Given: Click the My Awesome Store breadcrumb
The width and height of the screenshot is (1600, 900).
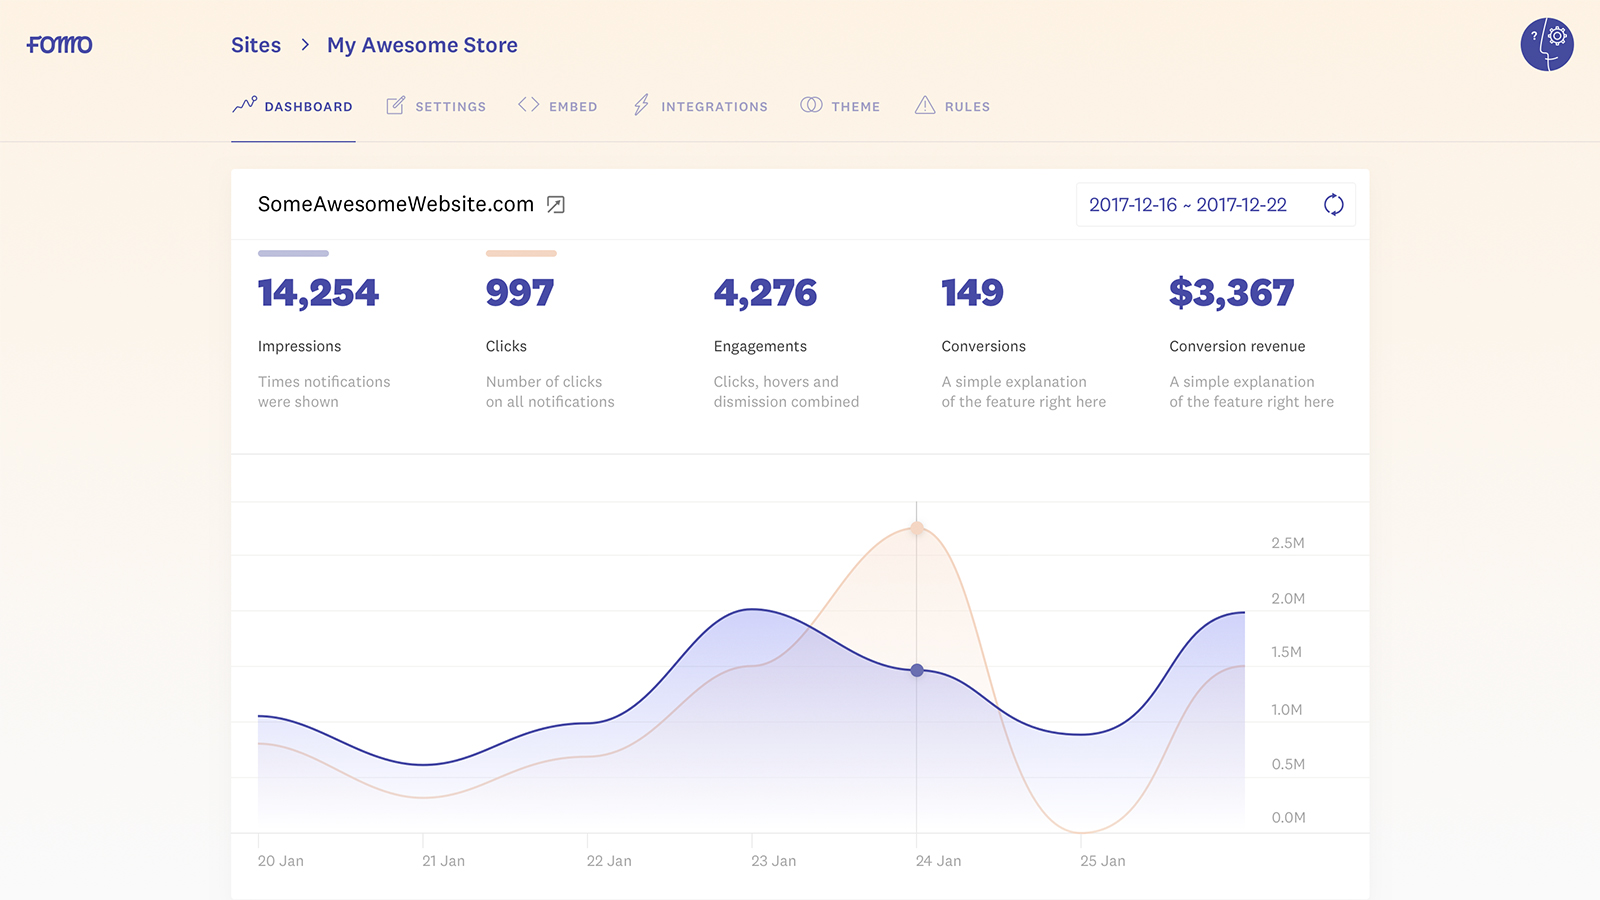Looking at the screenshot, I should coord(422,44).
